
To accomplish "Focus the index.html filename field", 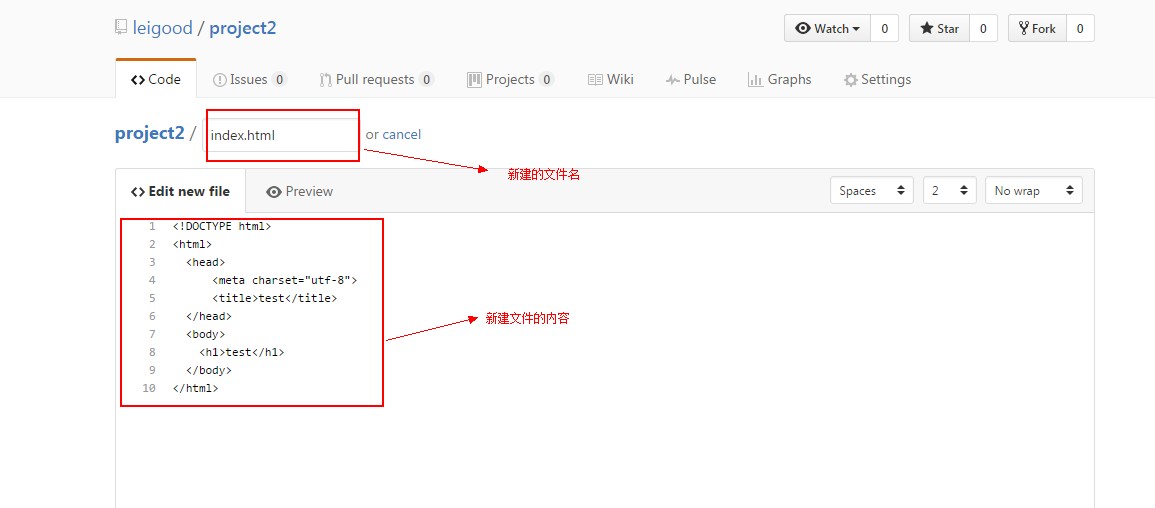I will [x=281, y=135].
